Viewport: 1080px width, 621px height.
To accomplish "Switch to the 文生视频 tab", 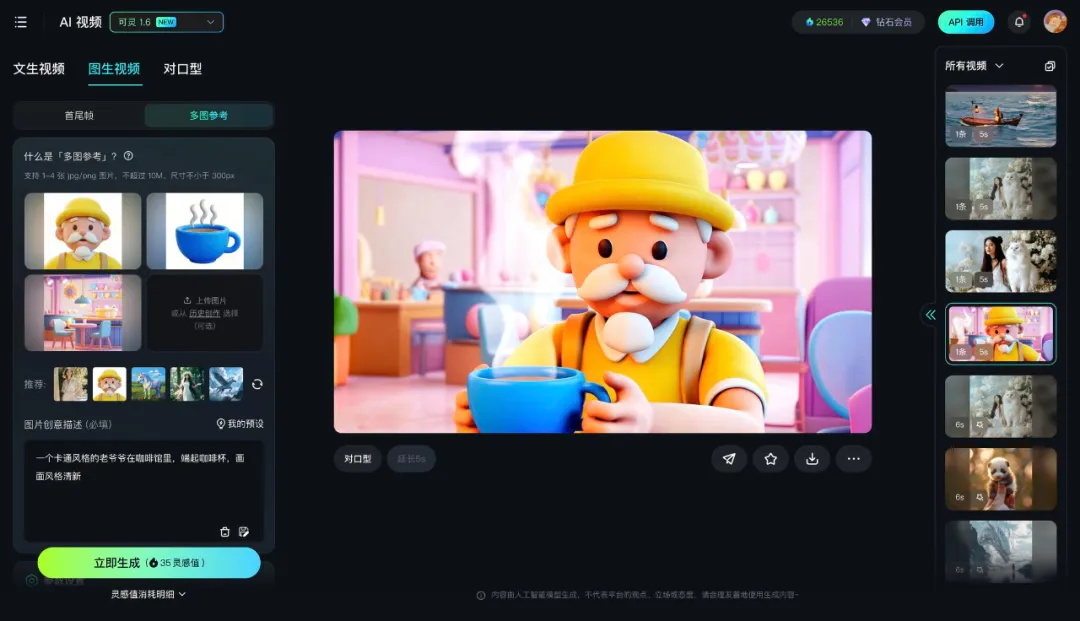I will point(39,69).
